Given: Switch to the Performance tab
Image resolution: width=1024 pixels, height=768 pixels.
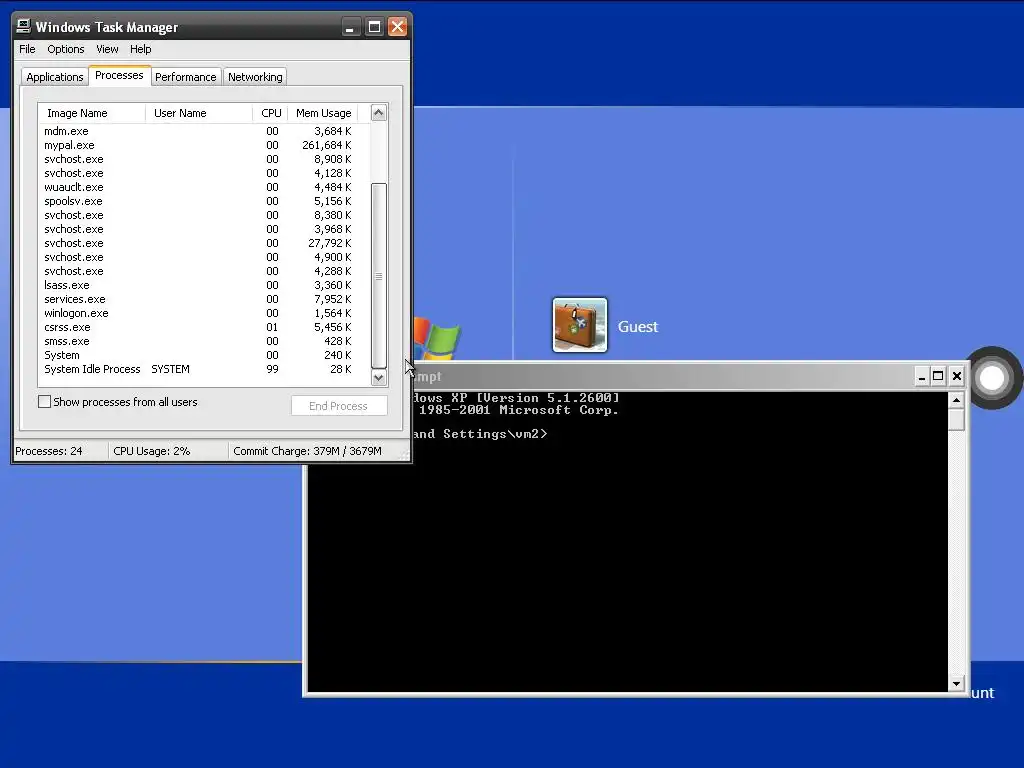Looking at the screenshot, I should (x=185, y=77).
